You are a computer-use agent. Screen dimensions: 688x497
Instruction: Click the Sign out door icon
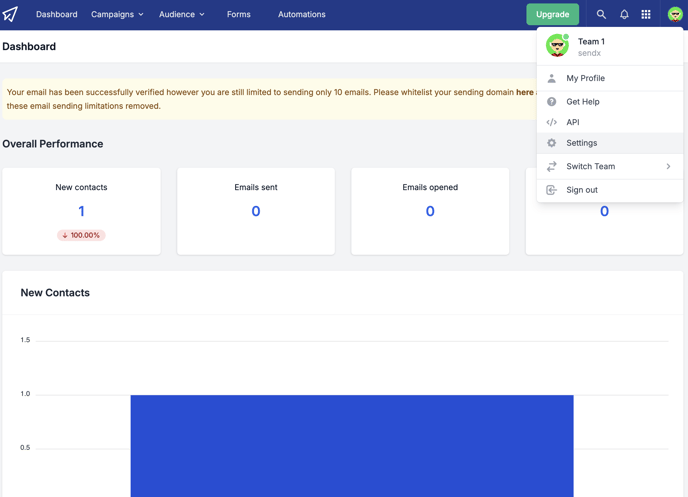(x=552, y=190)
